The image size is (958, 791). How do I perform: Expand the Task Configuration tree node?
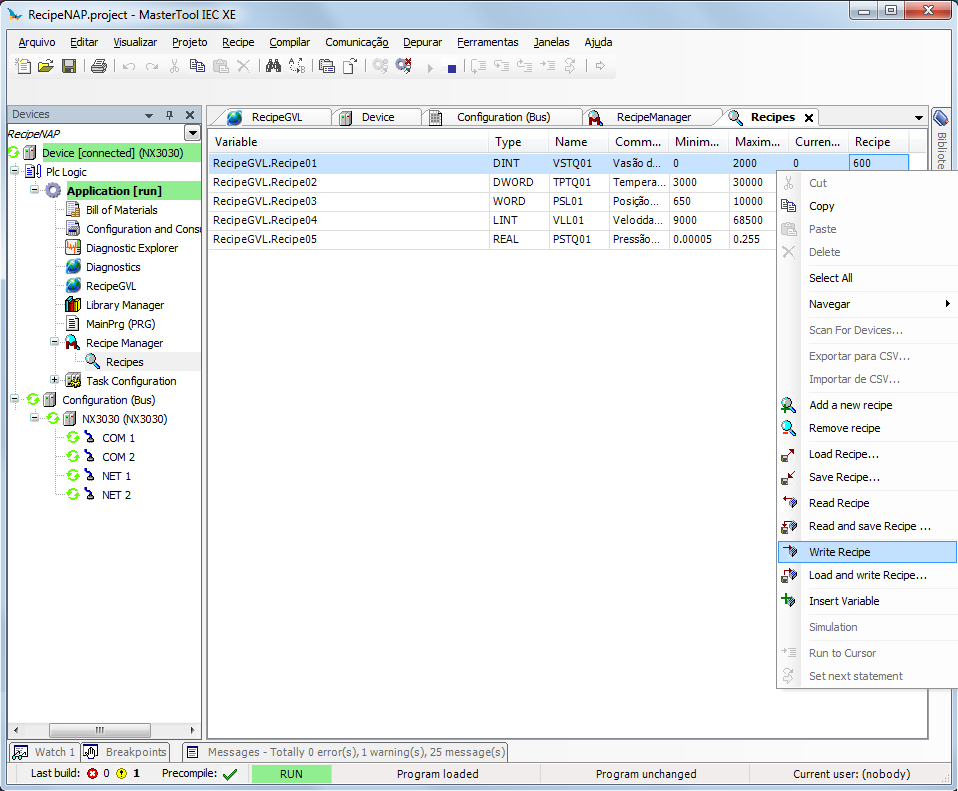55,381
